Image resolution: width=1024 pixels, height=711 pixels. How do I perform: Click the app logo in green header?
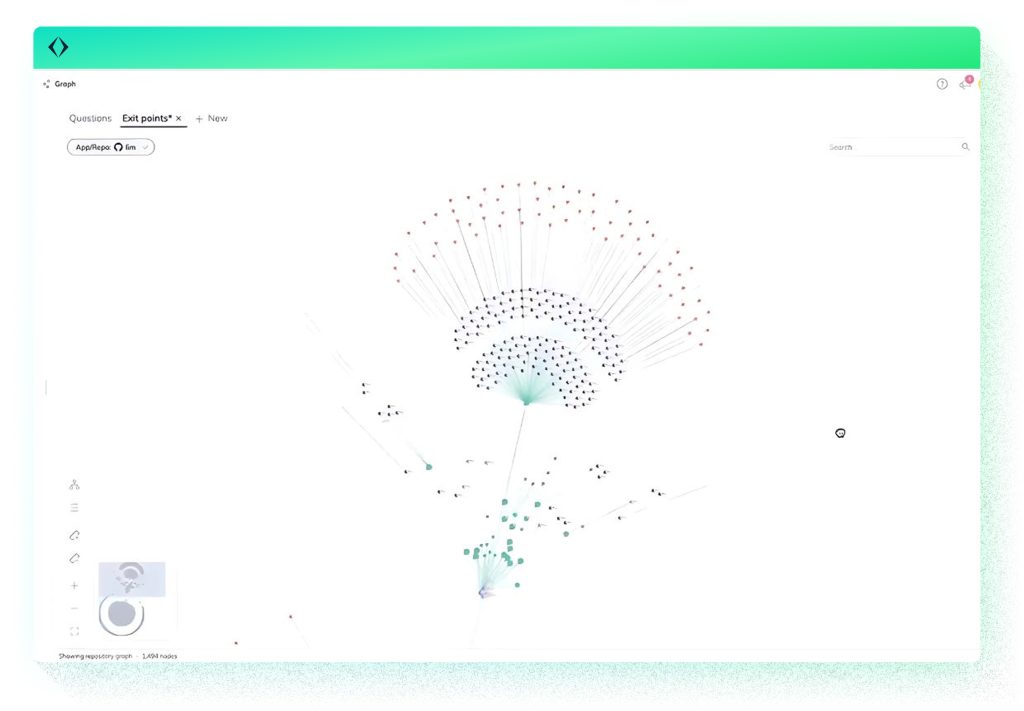coord(58,47)
